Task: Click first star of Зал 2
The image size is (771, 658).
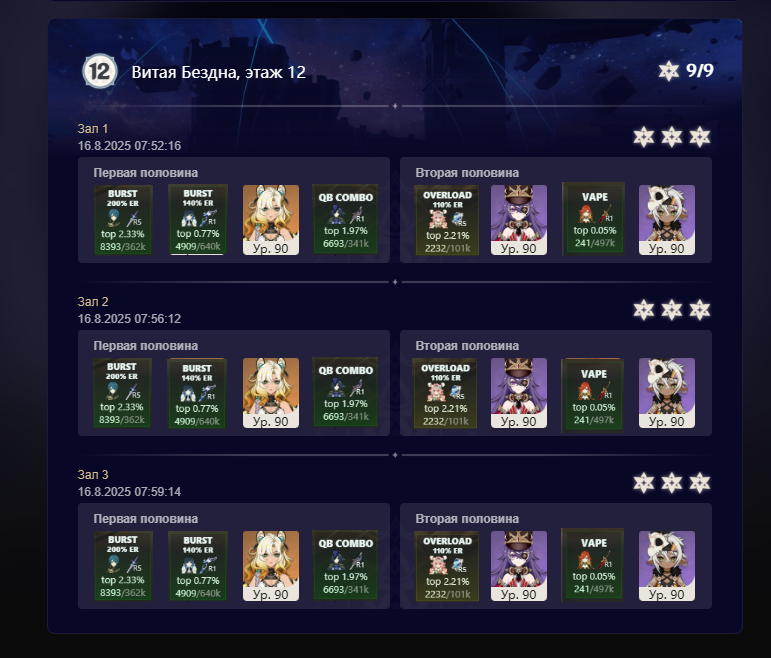Action: tap(644, 310)
